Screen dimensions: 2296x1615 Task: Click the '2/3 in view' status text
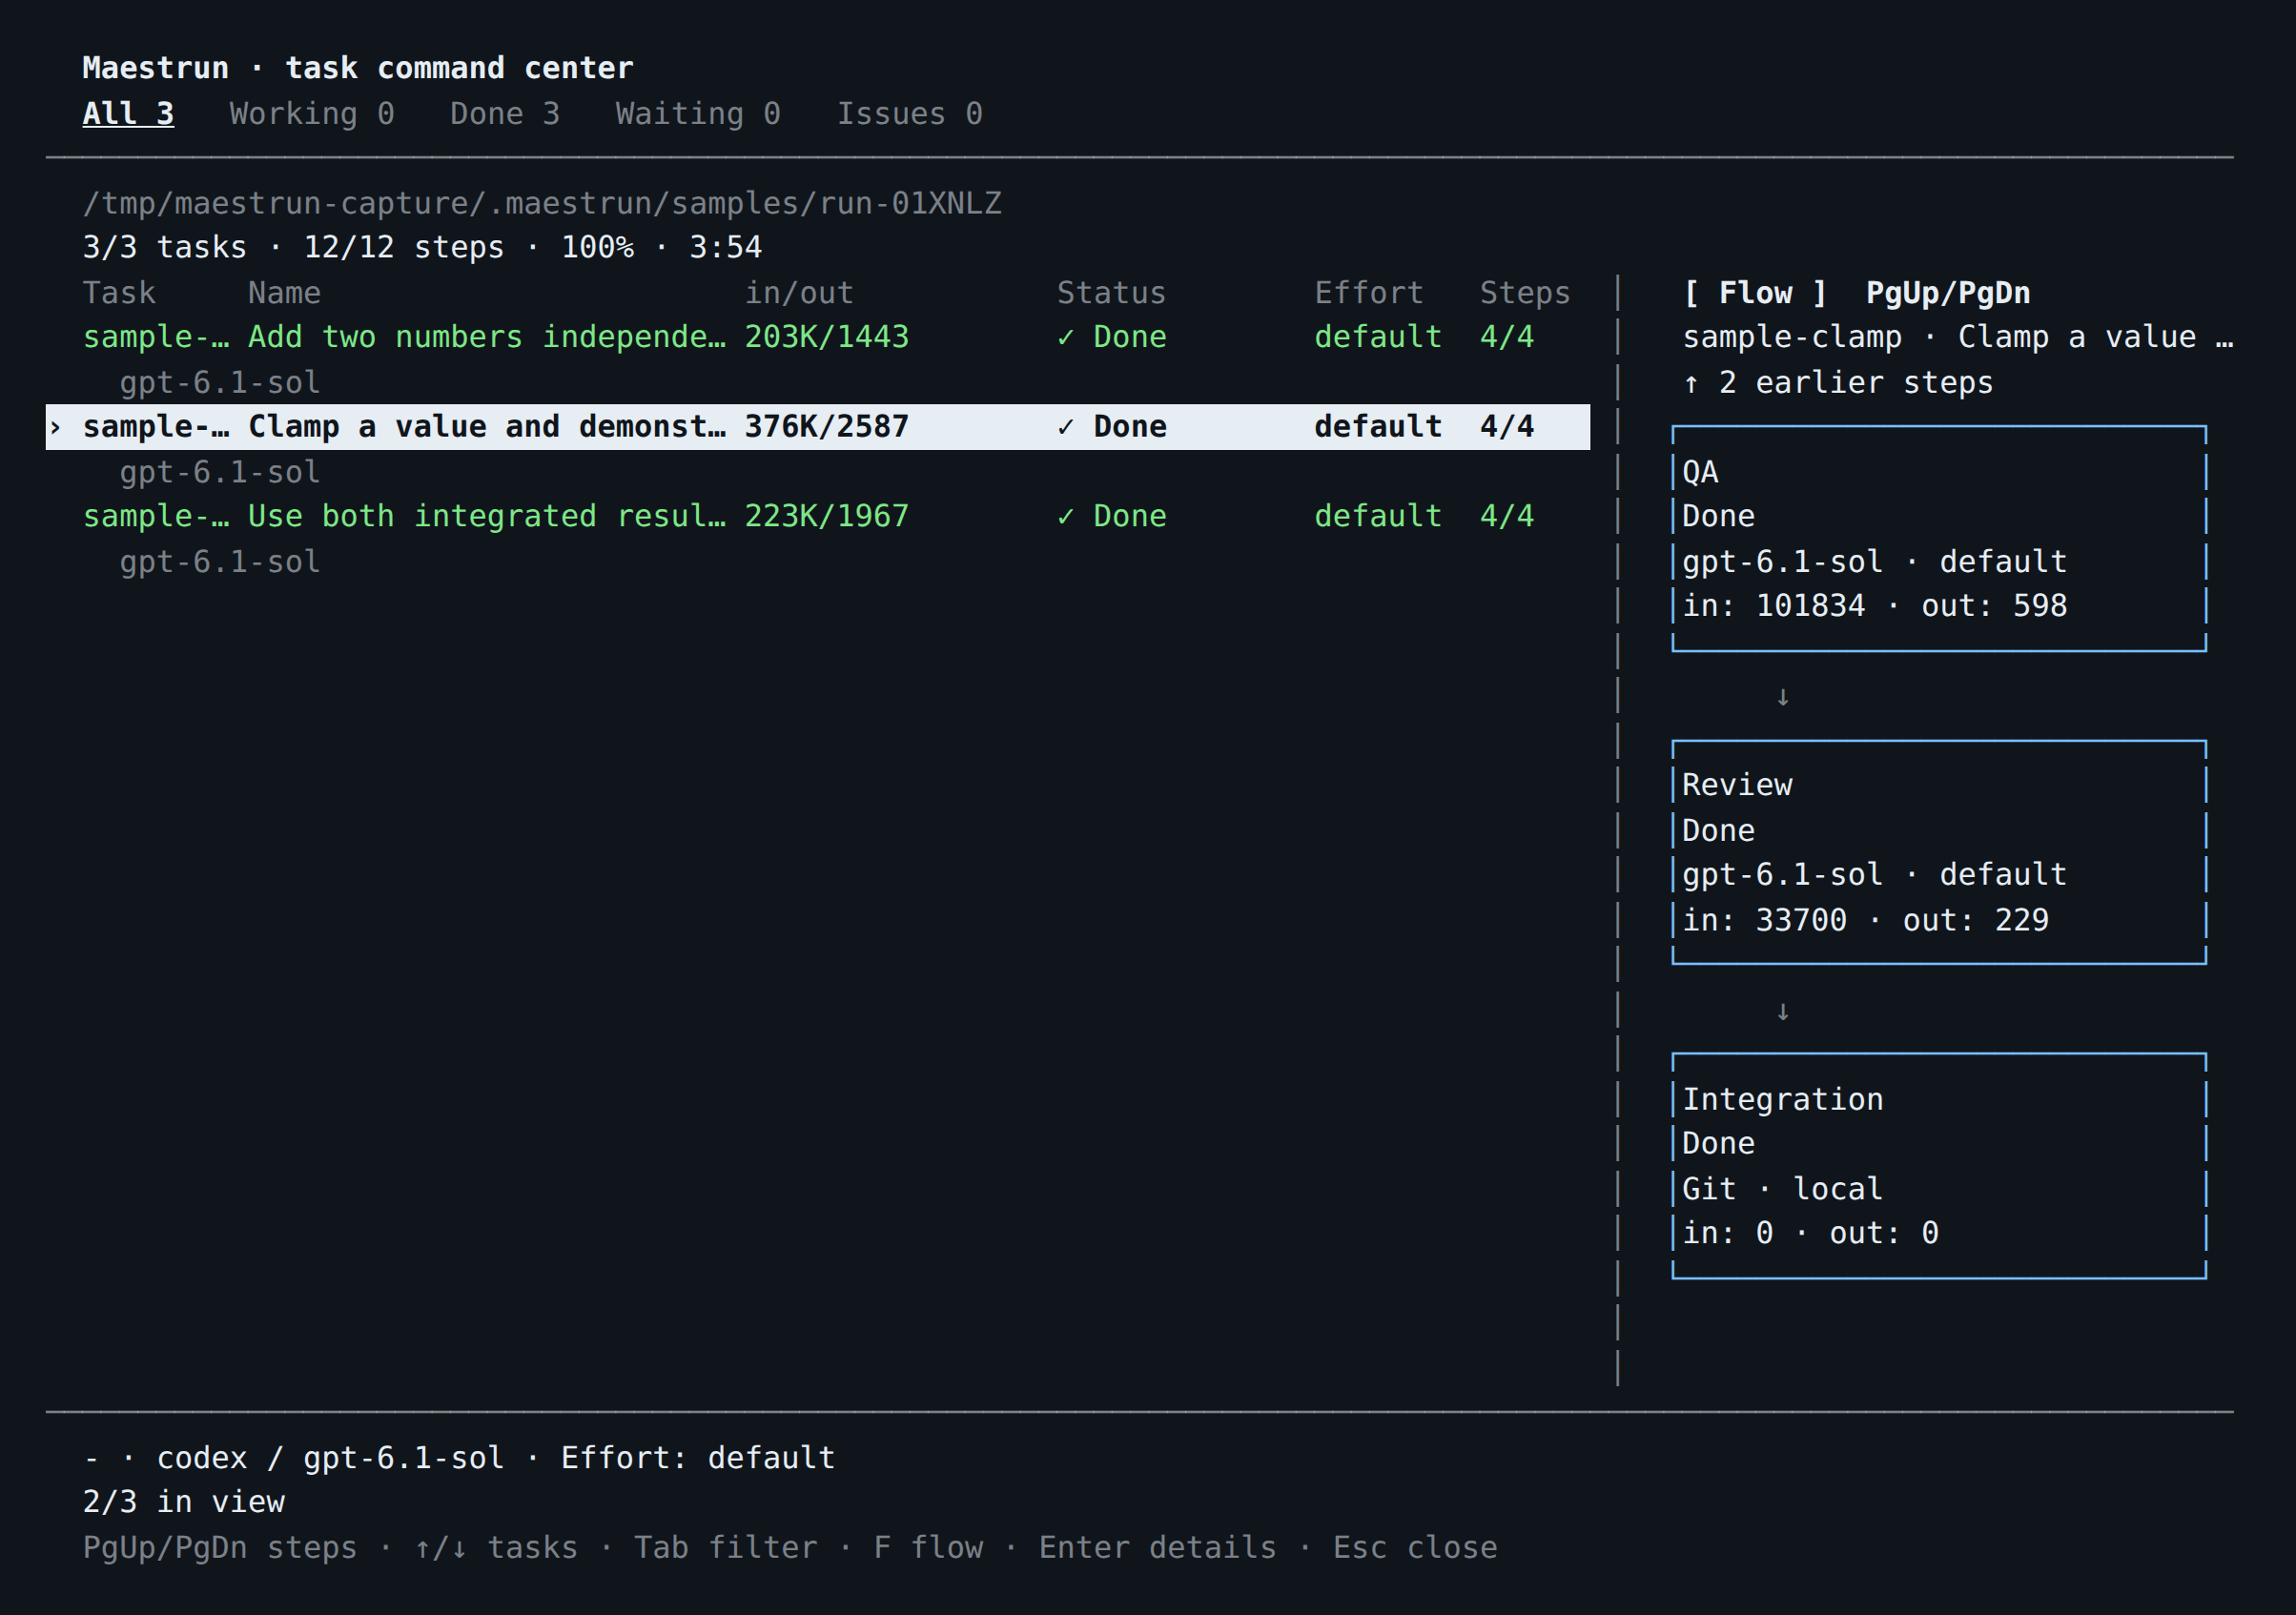coord(184,1502)
